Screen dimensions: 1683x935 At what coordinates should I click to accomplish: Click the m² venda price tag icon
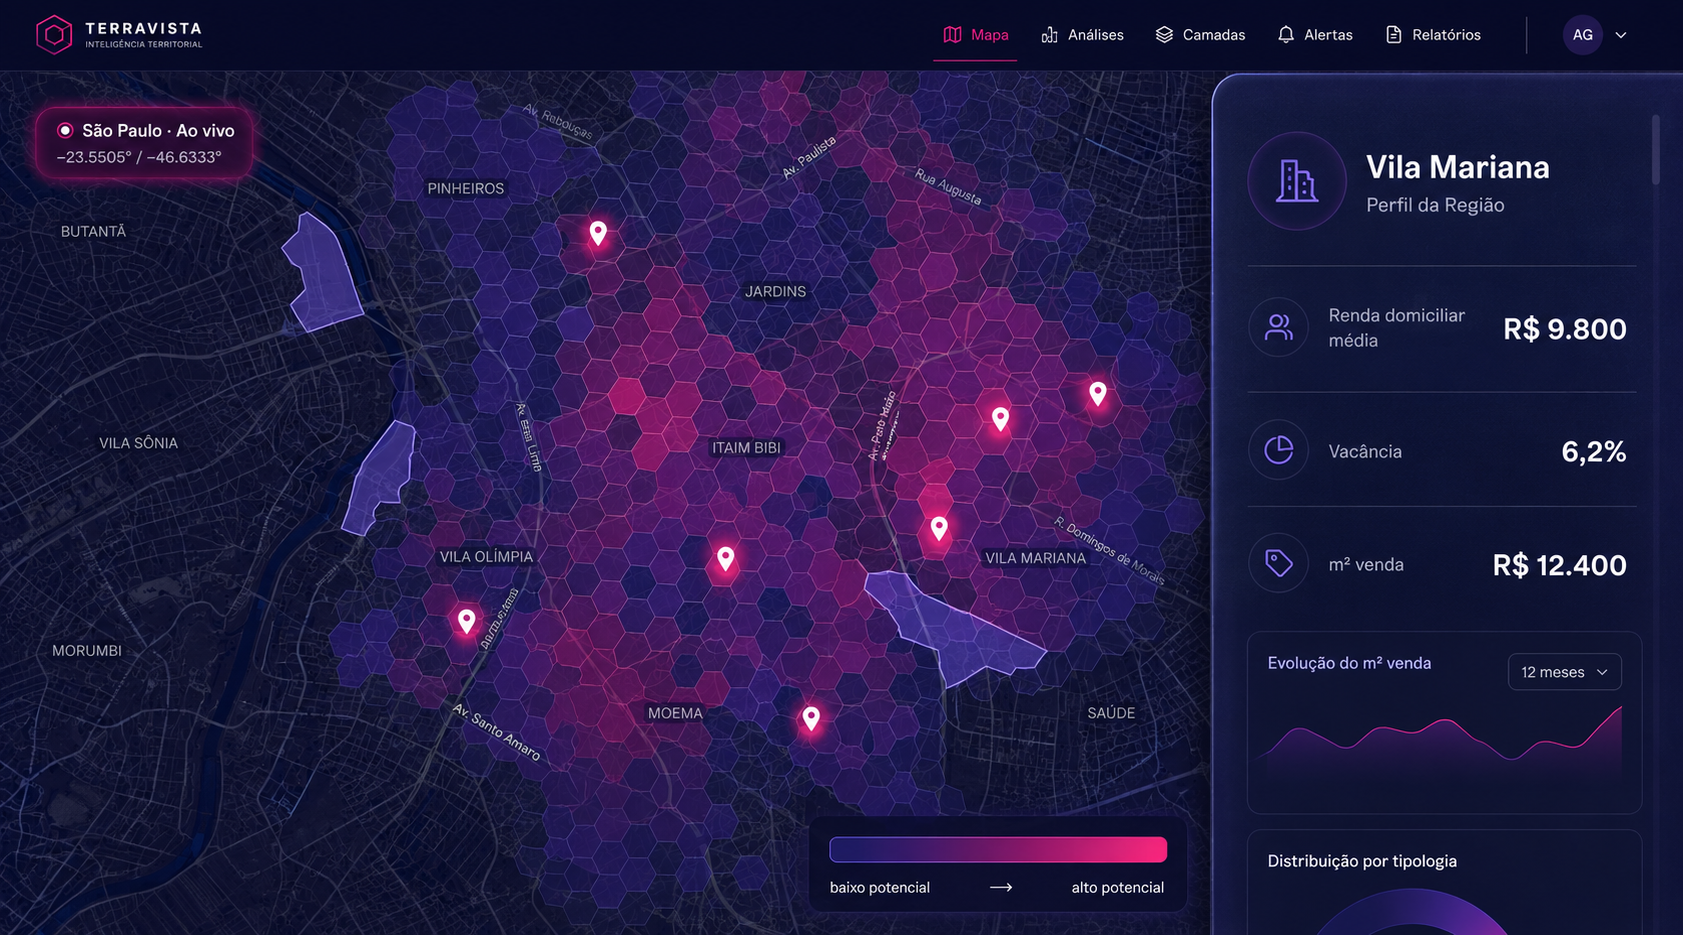1279,563
